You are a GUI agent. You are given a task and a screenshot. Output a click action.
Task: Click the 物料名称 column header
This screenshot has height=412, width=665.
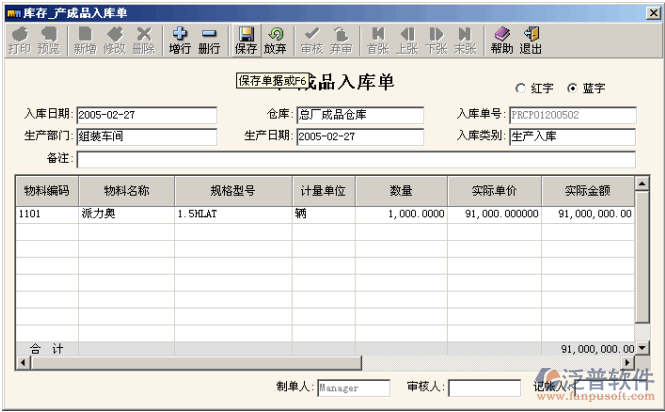coord(127,190)
